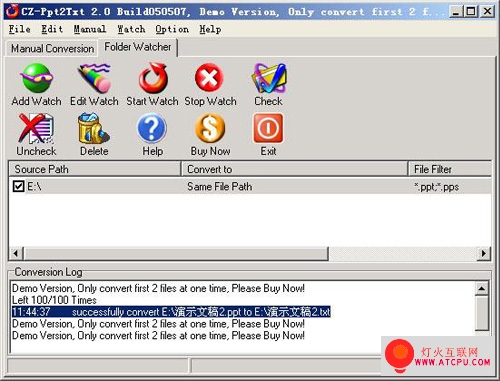The image size is (500, 381).
Task: Click the Source Path column header
Action: (x=94, y=169)
